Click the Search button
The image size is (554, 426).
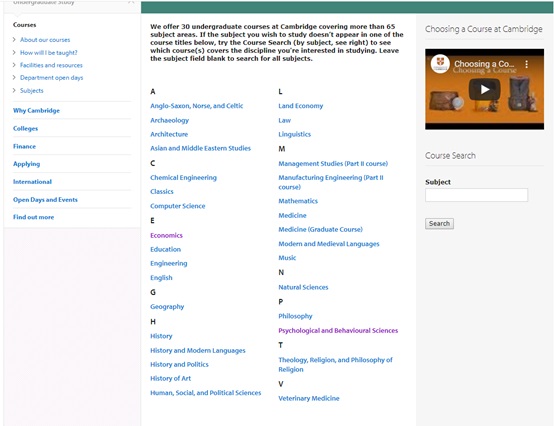pos(439,224)
